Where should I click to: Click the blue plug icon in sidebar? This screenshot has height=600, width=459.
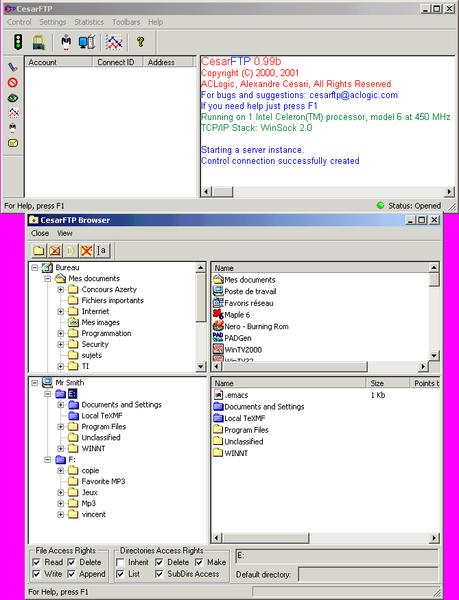point(13,67)
